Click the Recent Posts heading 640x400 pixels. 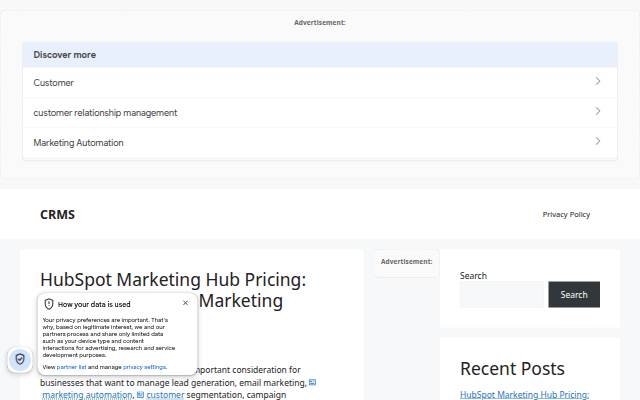click(512, 369)
